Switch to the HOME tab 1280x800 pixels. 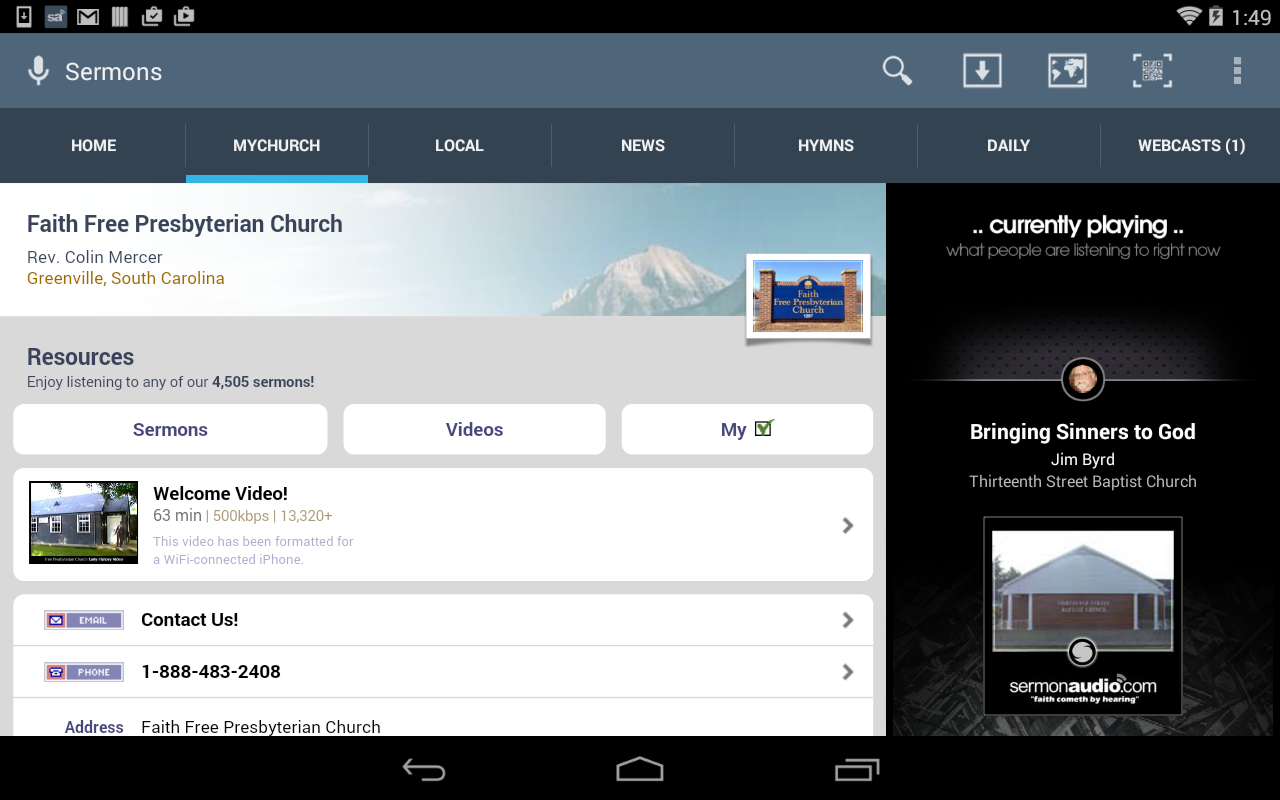(94, 146)
